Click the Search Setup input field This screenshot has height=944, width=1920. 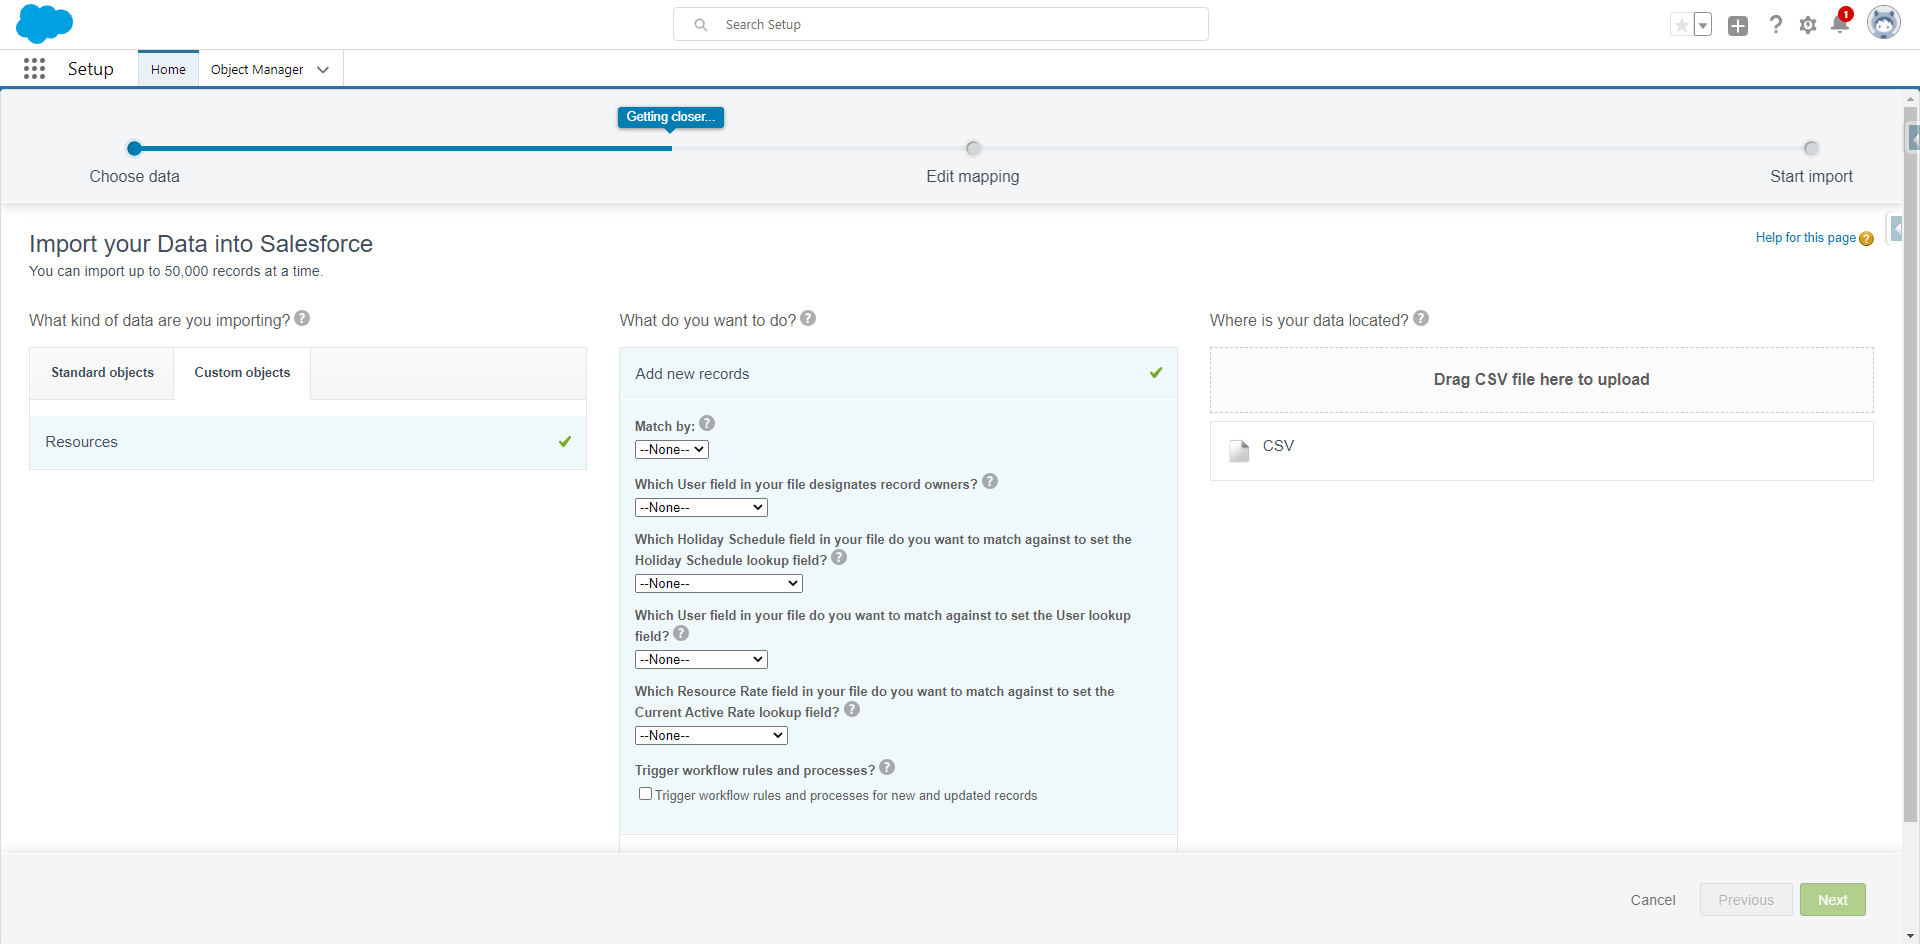[x=940, y=24]
